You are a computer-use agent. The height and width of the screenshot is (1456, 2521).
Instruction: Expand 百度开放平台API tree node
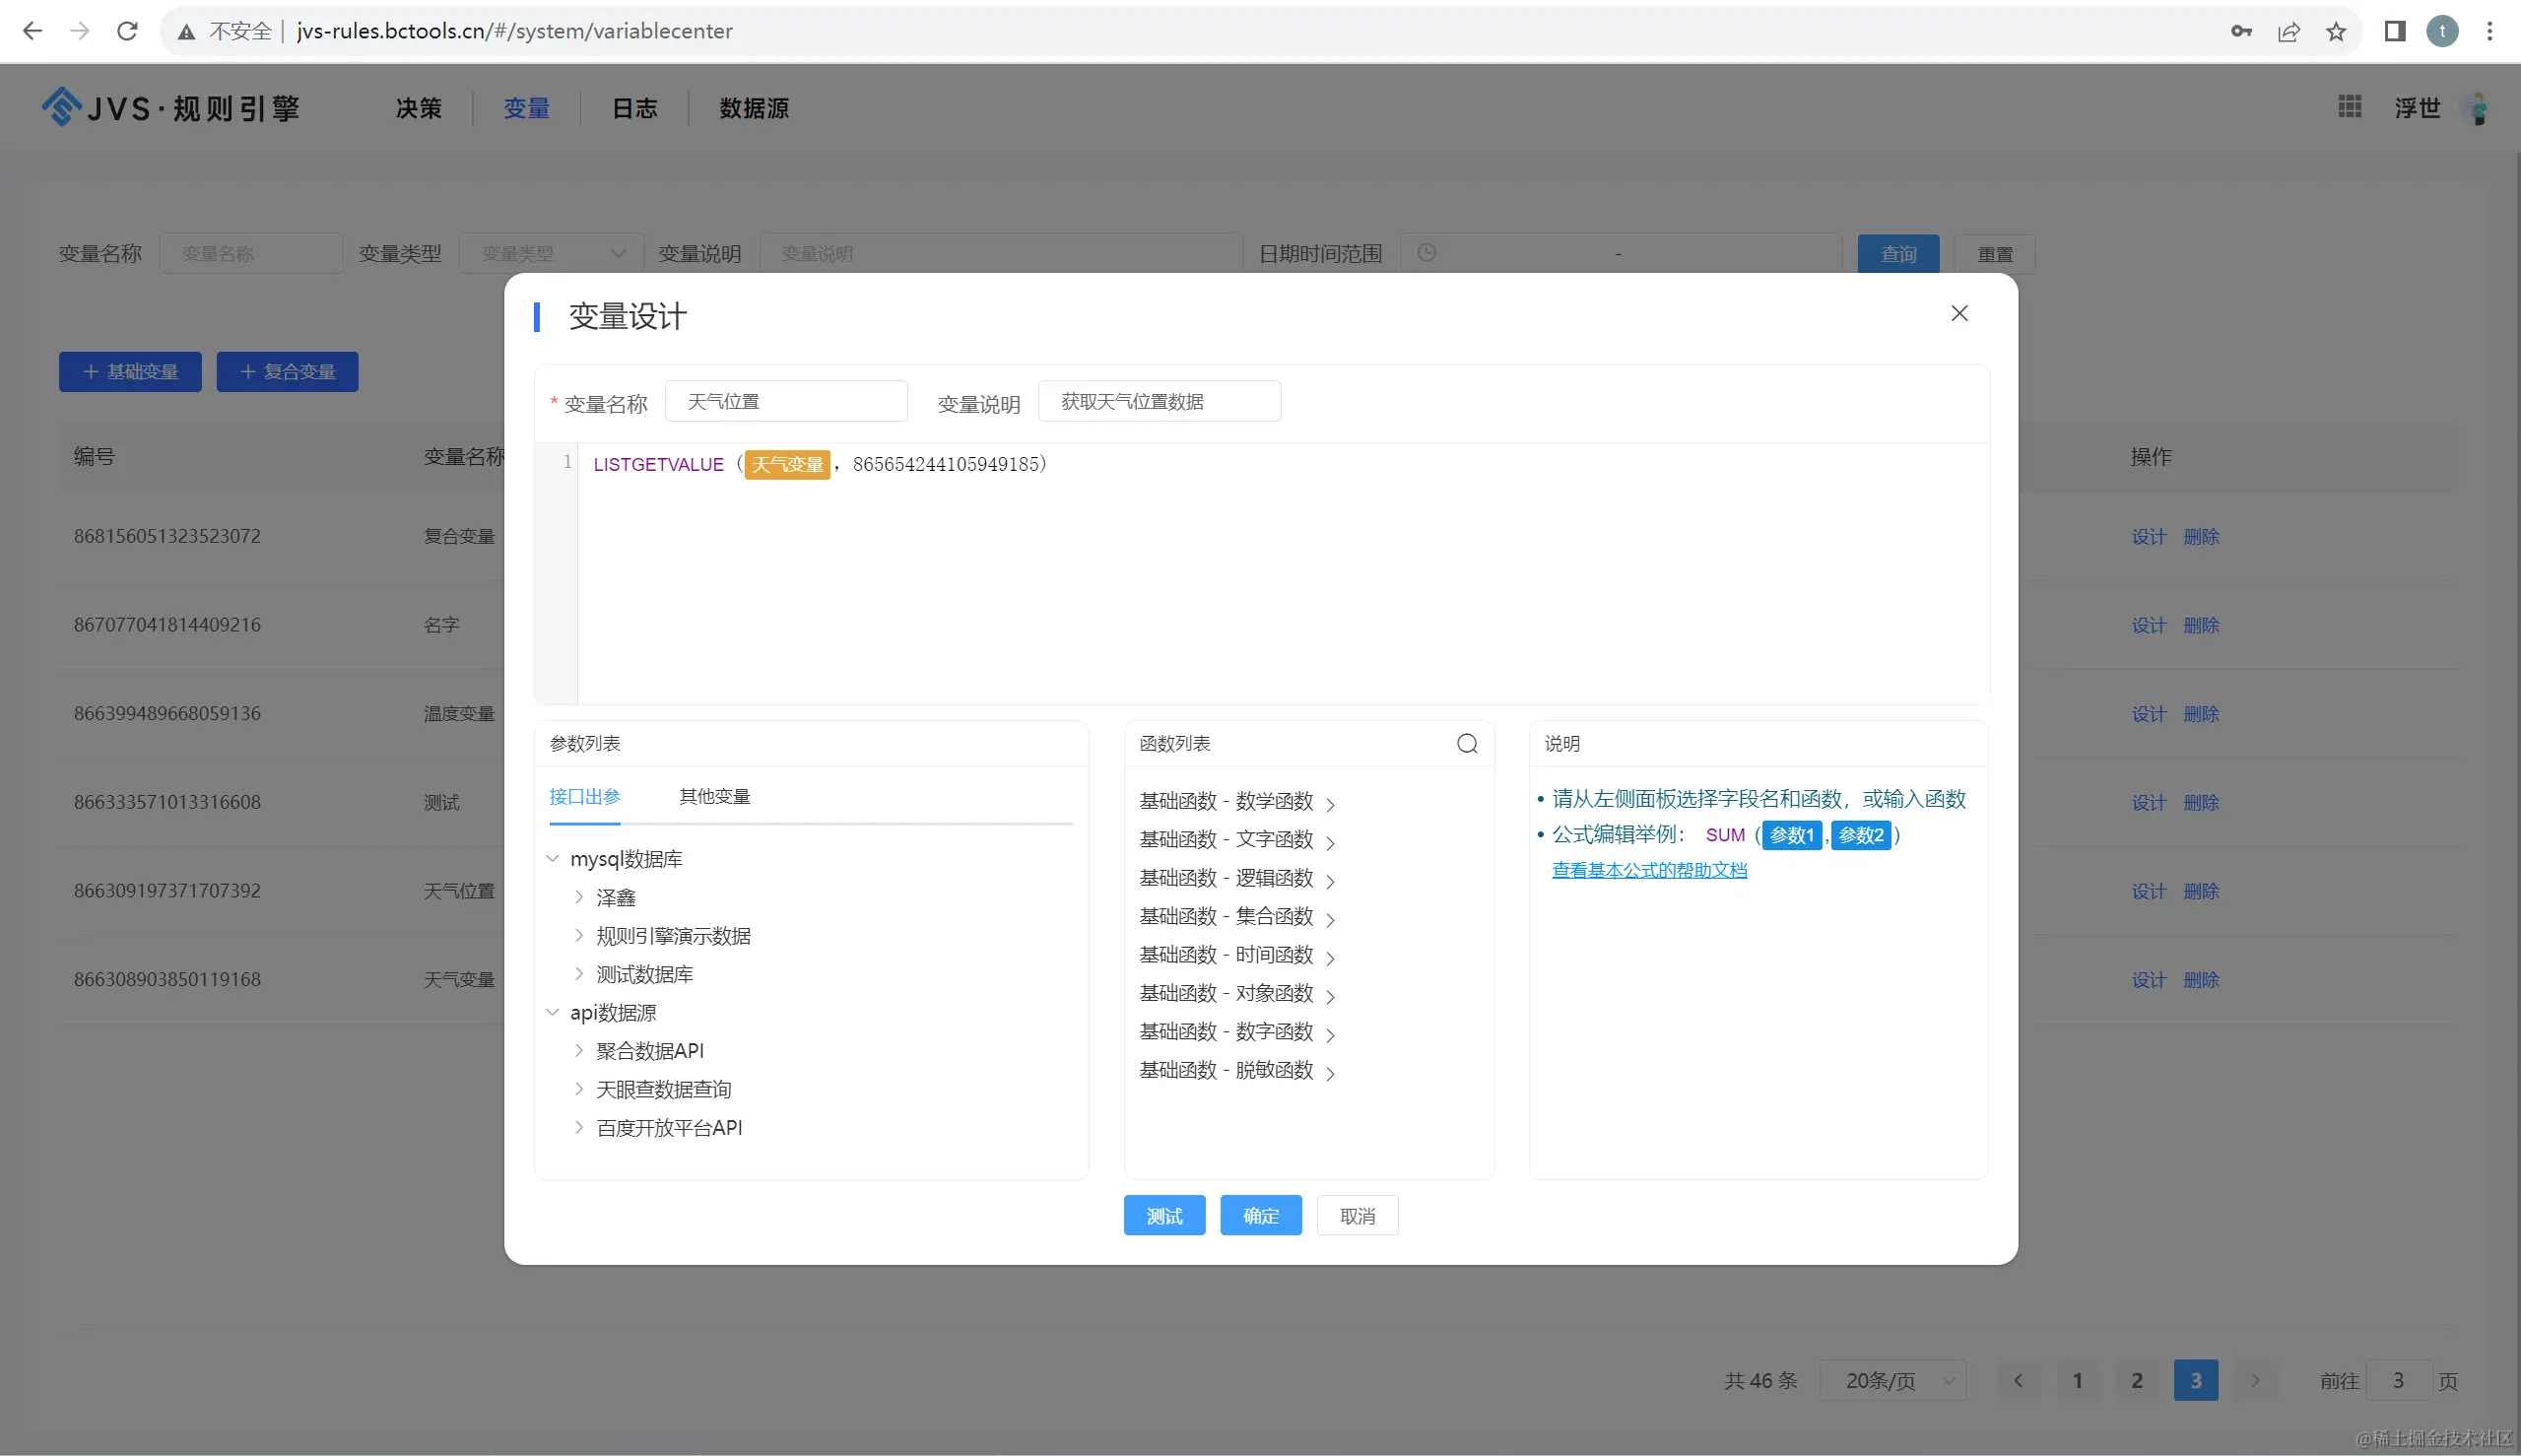579,1127
